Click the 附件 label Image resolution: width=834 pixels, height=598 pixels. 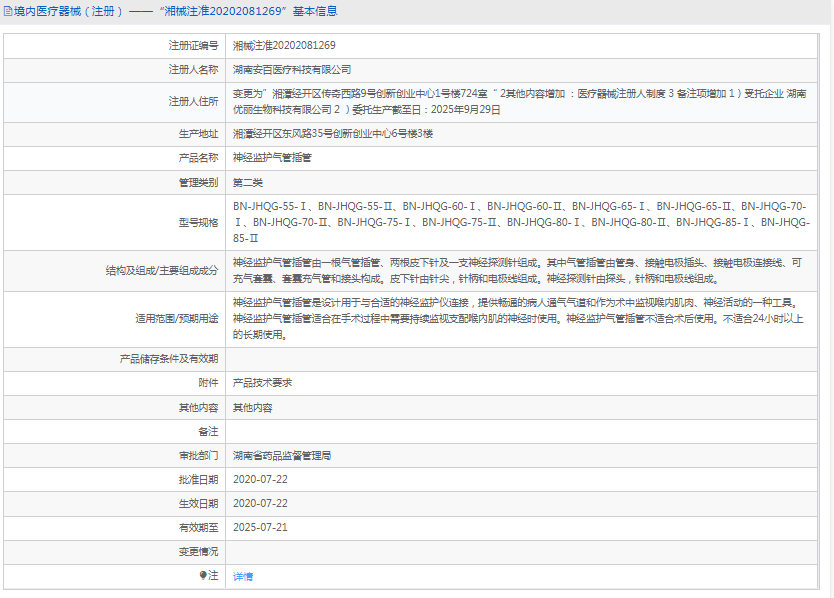(208, 383)
